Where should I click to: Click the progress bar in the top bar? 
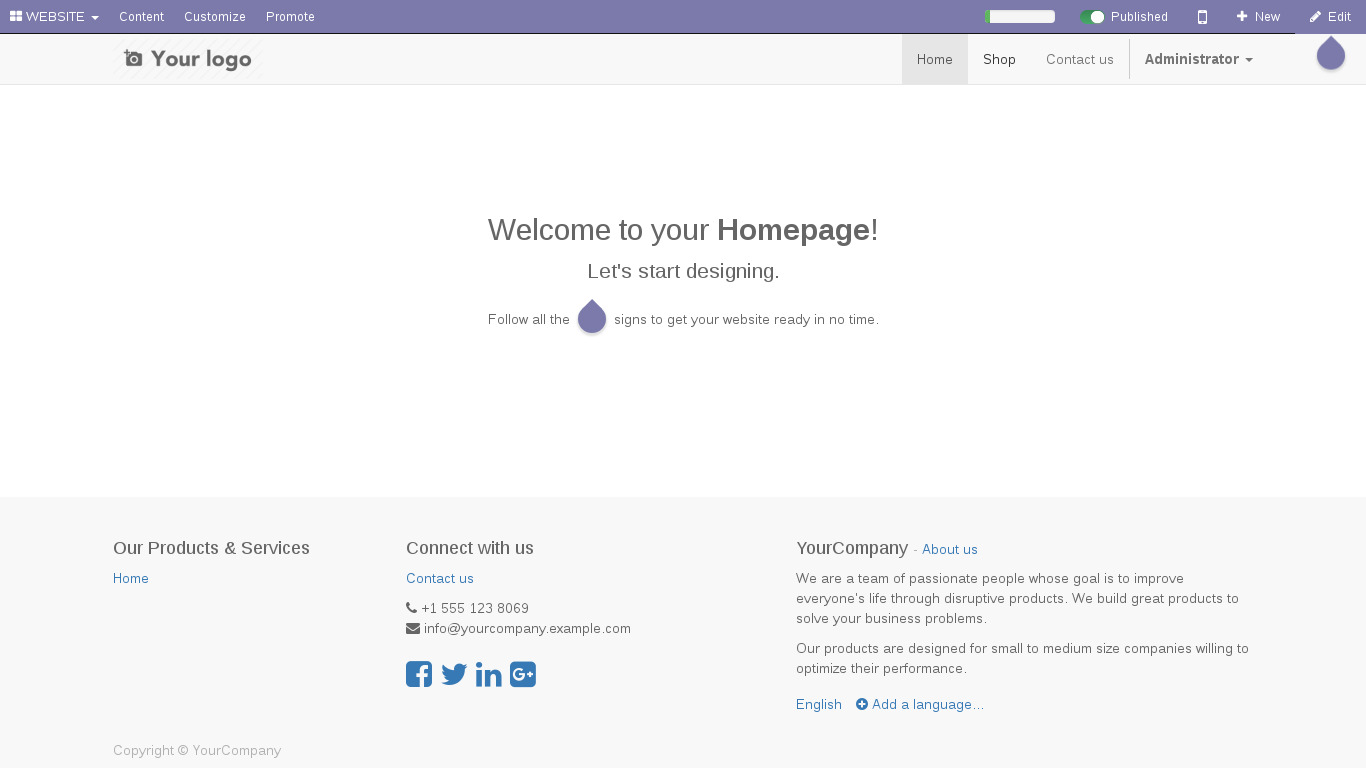click(x=1018, y=16)
